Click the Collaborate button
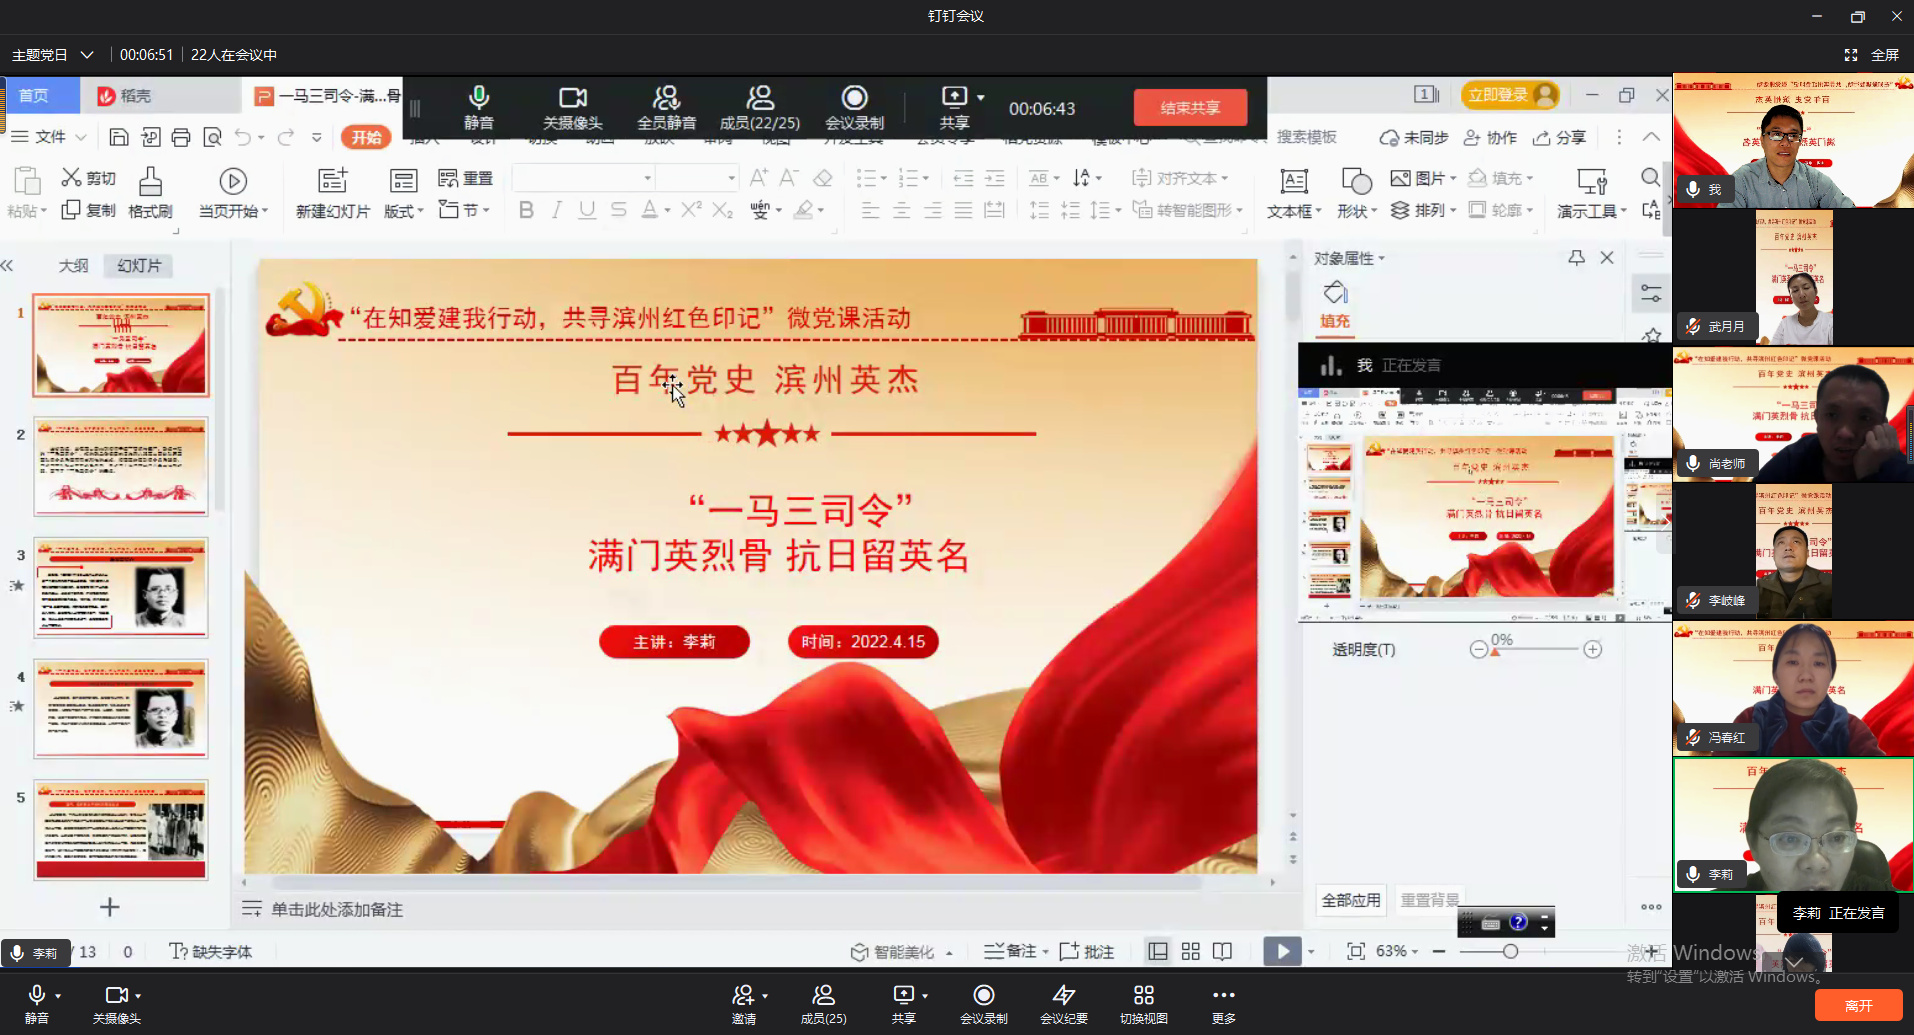This screenshot has height=1035, width=1914. pos(1490,137)
